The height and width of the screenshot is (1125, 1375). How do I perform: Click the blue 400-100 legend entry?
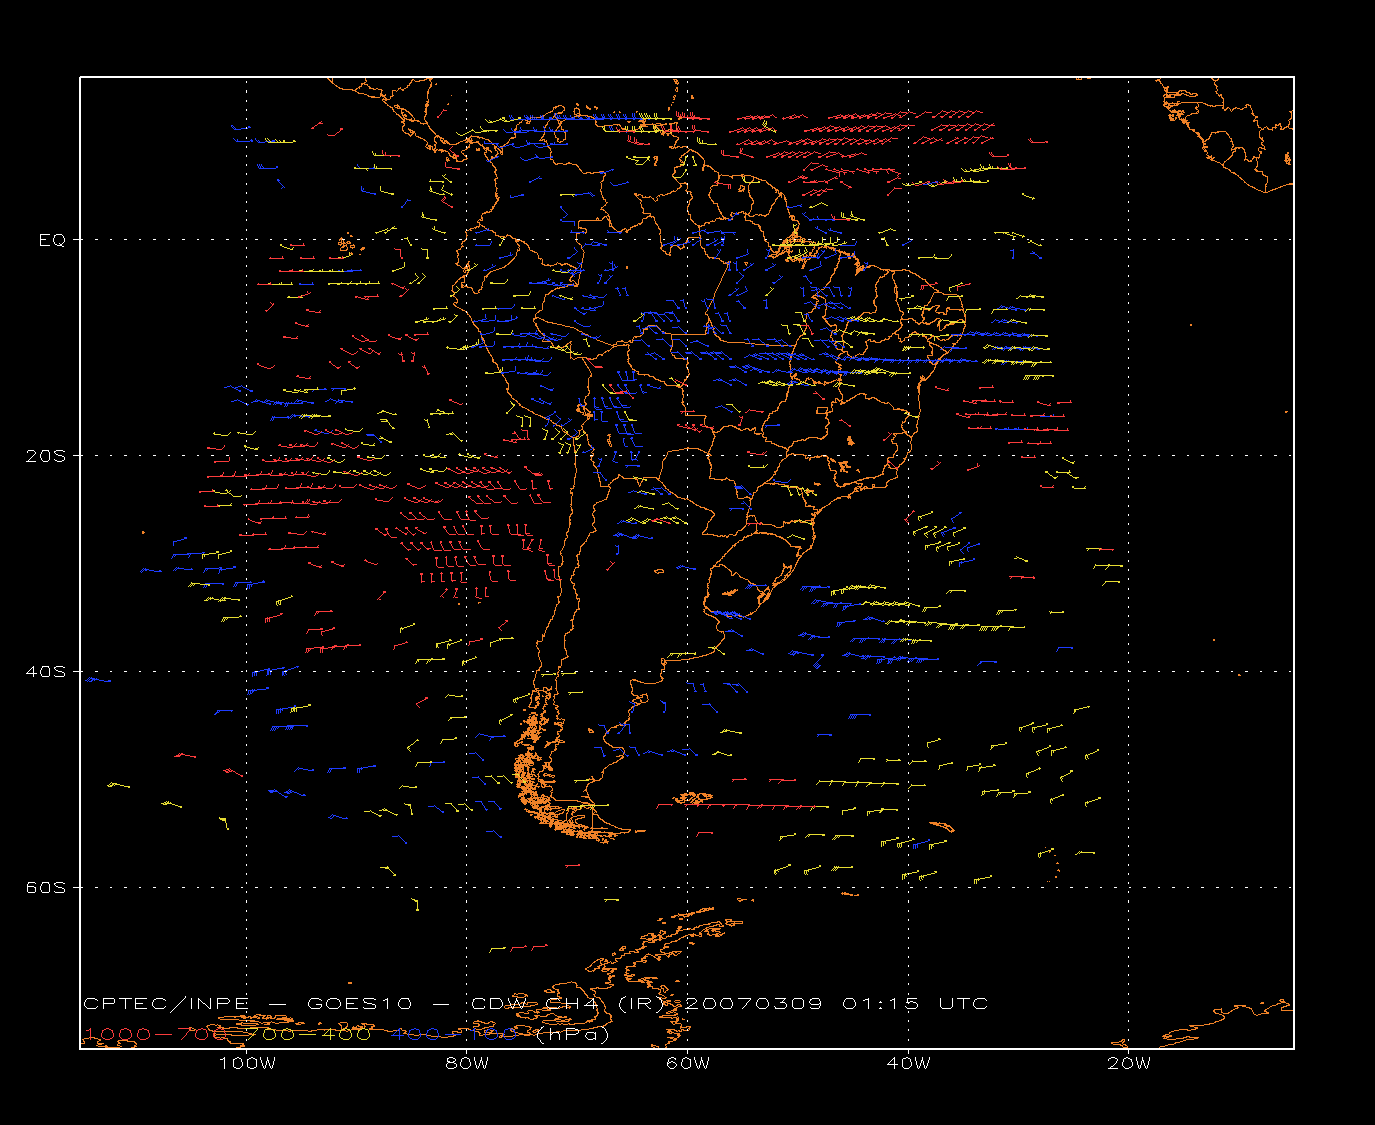pyautogui.click(x=455, y=1034)
